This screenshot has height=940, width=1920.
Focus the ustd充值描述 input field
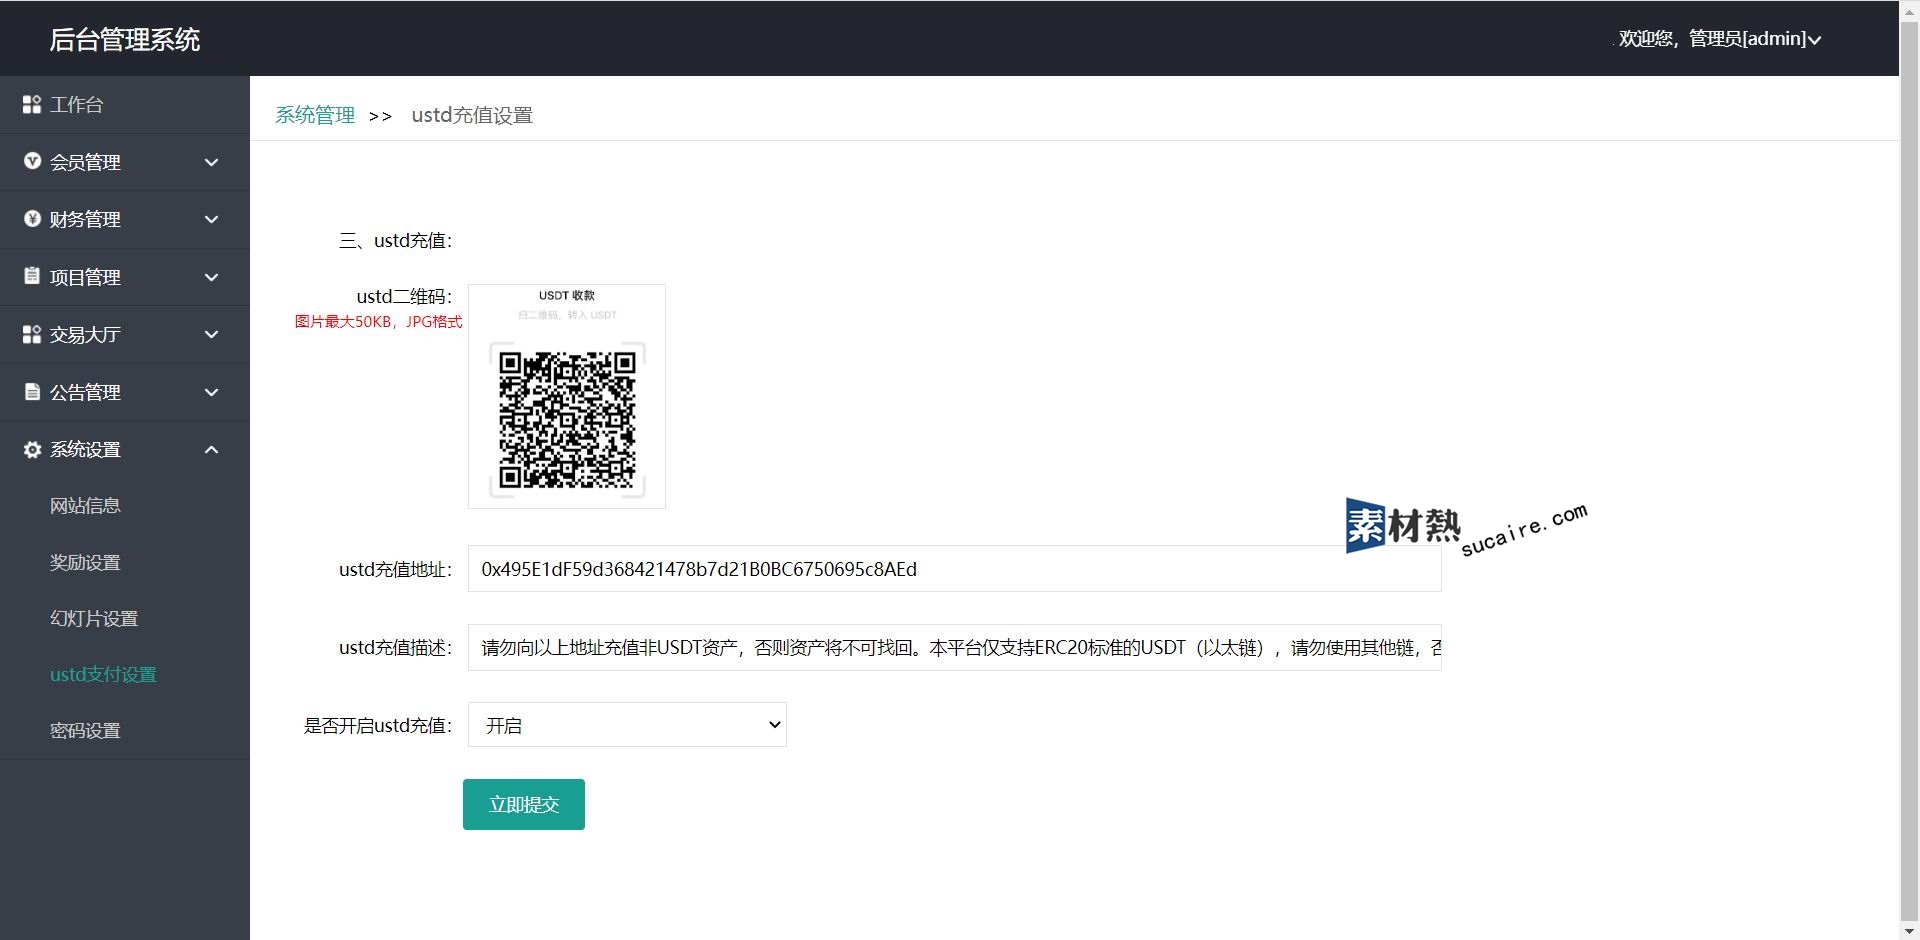pos(955,648)
